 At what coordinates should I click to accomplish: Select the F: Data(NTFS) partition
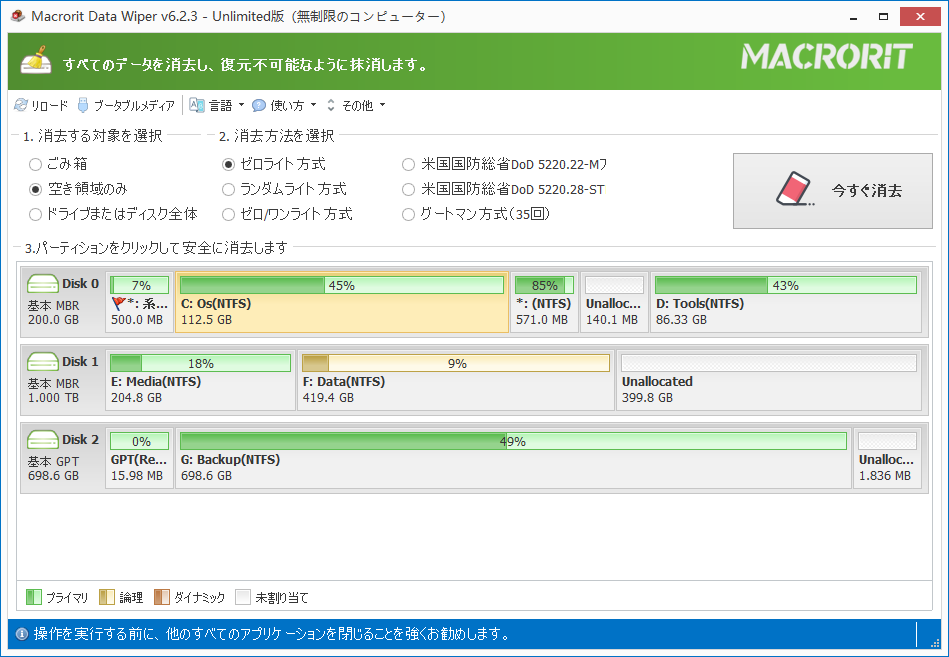point(456,380)
